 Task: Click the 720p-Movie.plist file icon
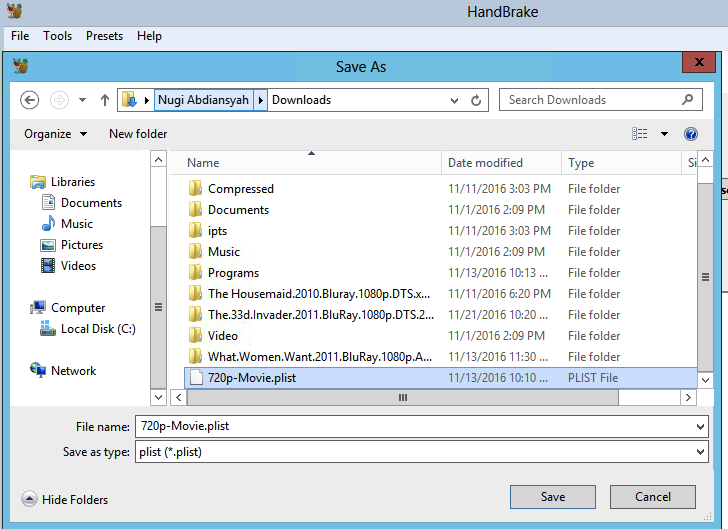click(x=196, y=378)
